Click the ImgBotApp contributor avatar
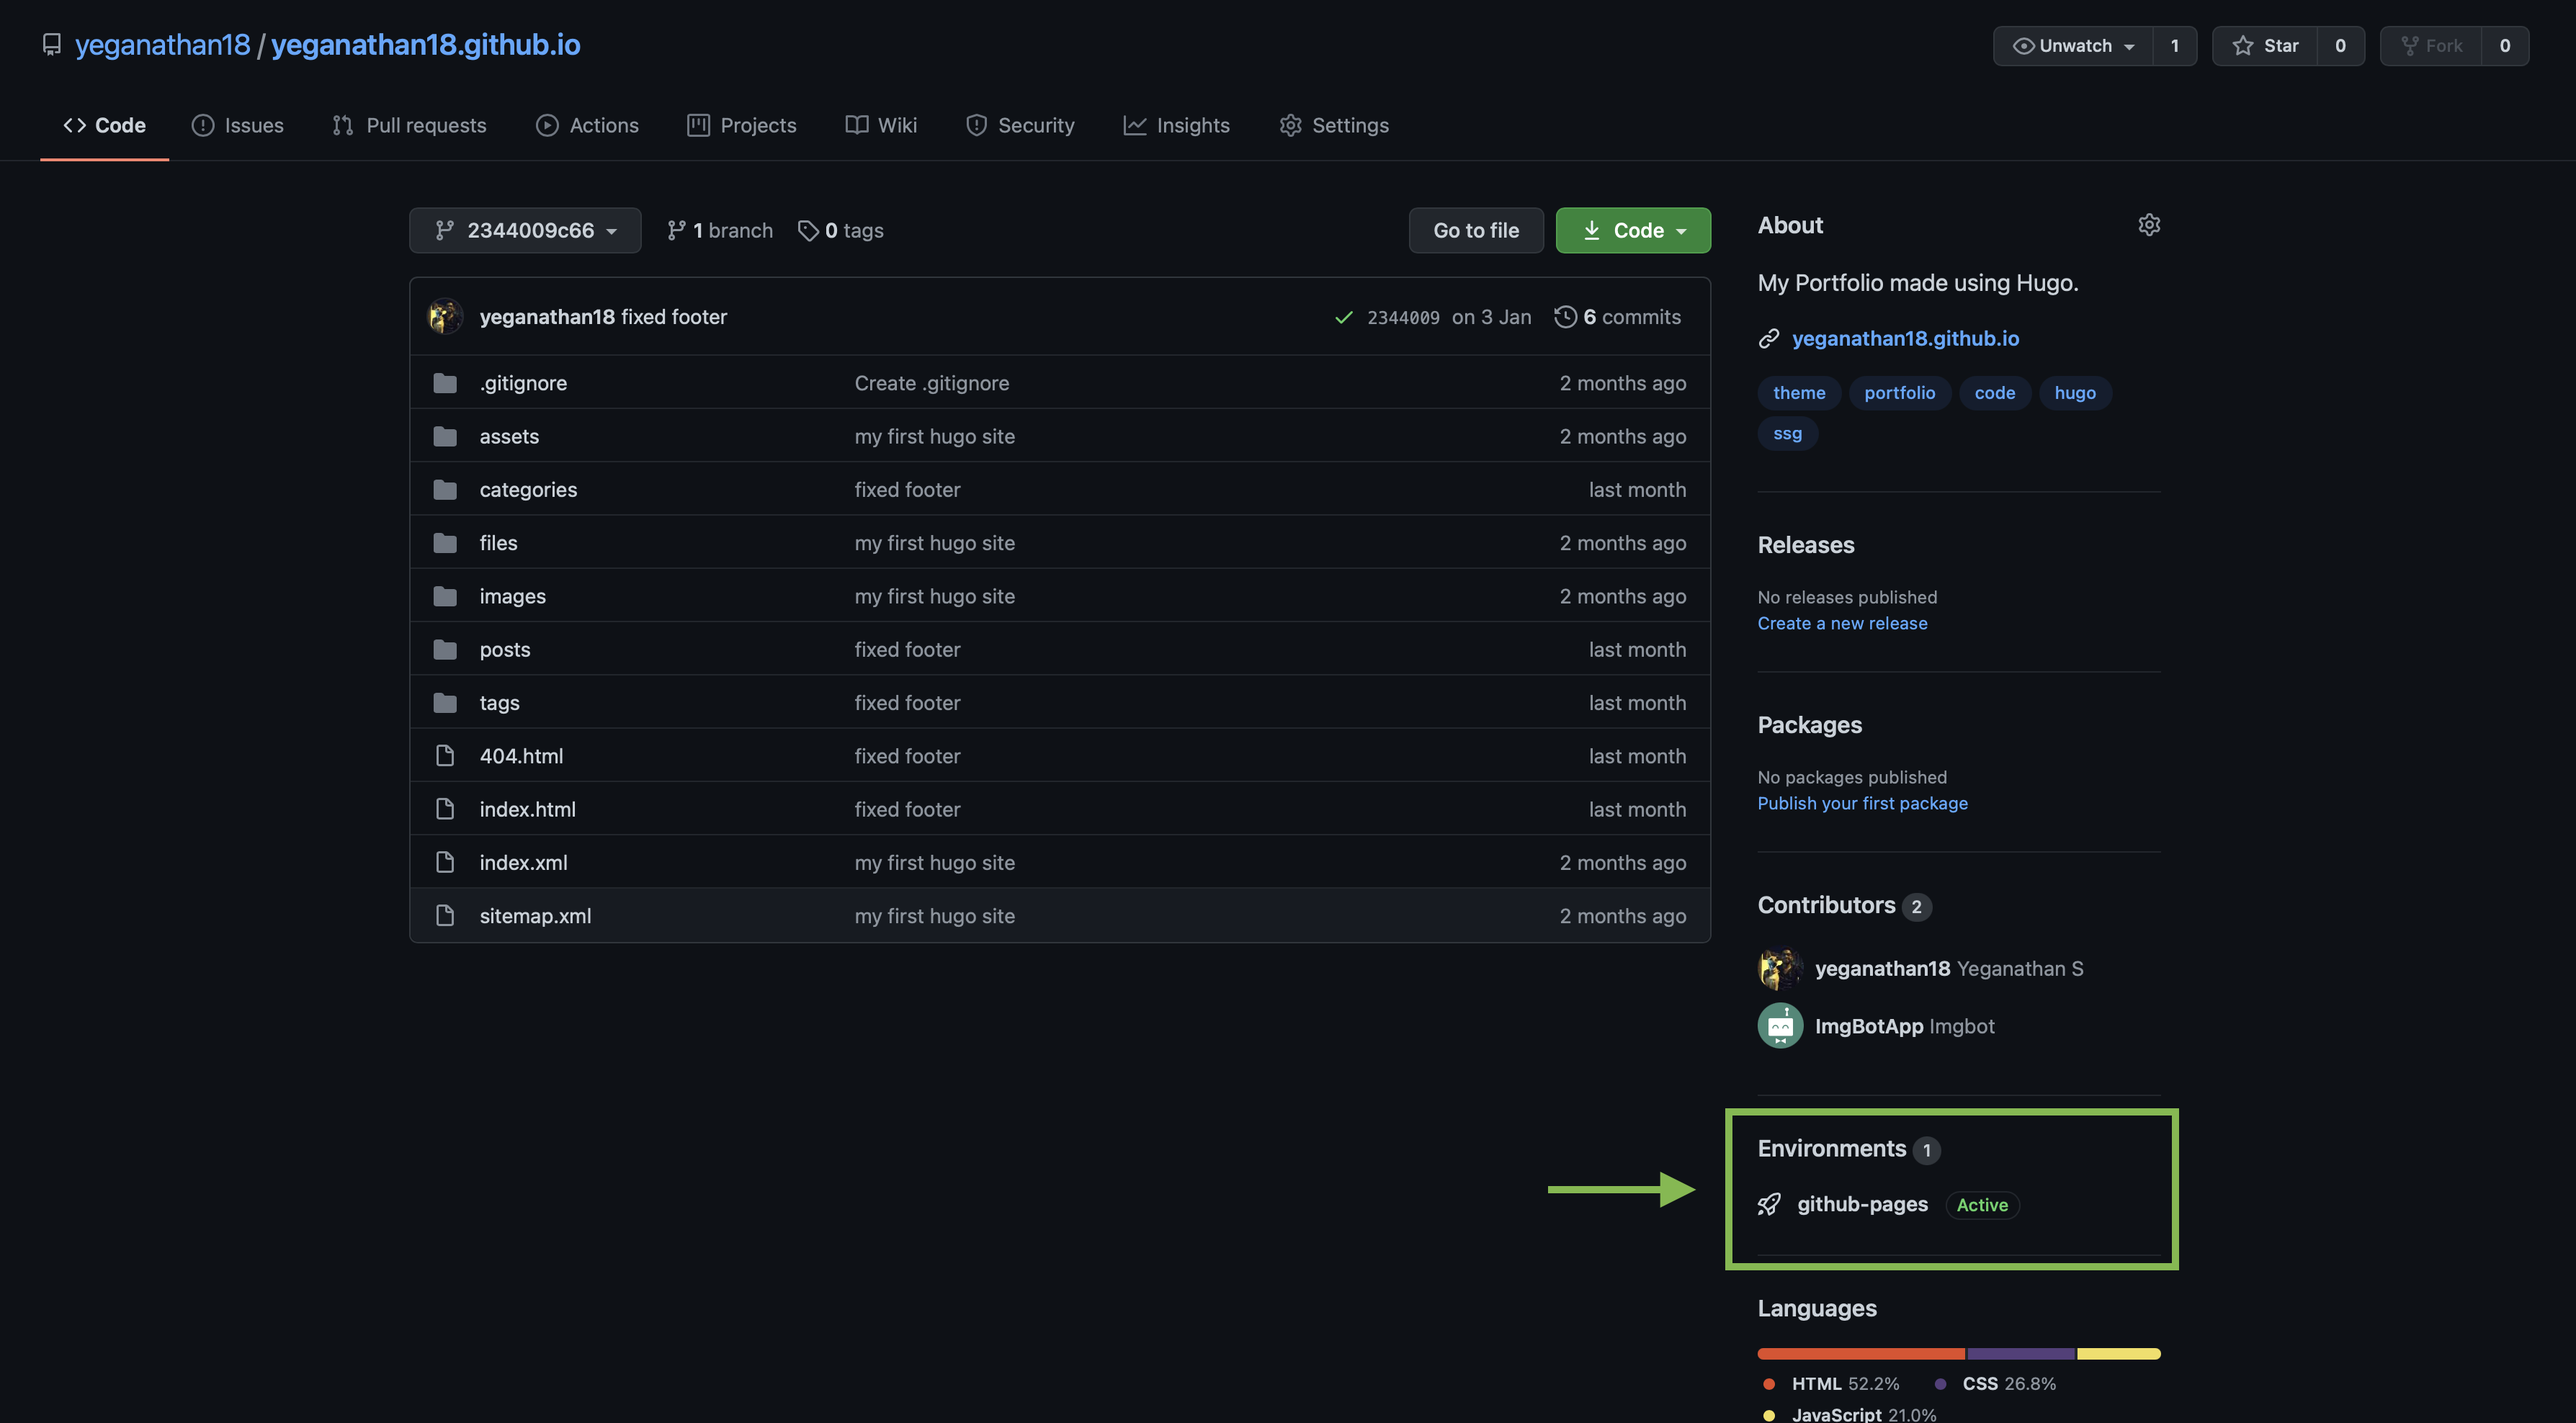This screenshot has width=2576, height=1423. [1780, 1026]
